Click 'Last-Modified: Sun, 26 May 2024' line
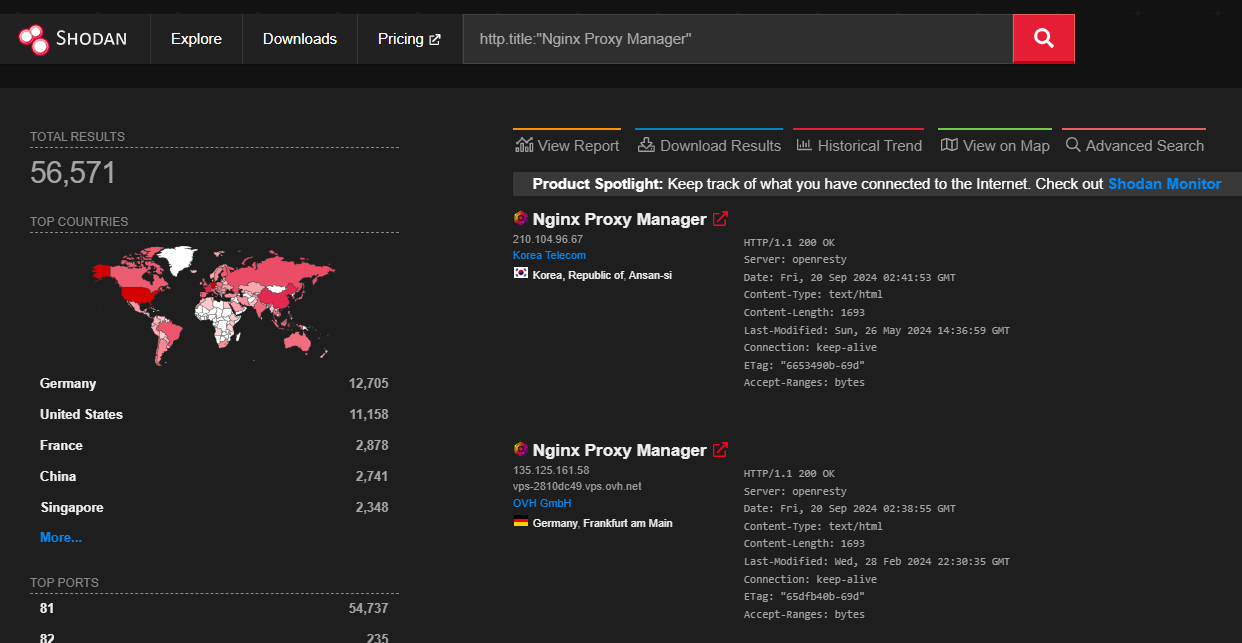 [x=877, y=330]
